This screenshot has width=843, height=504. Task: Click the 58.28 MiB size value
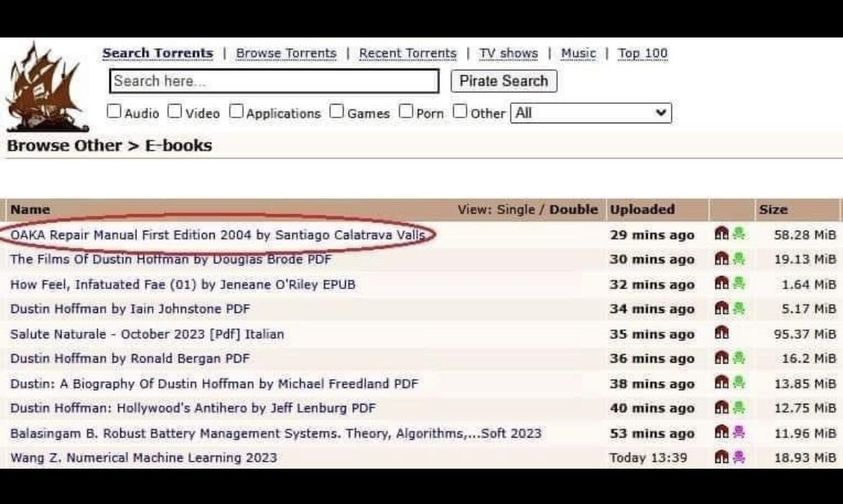coord(805,235)
